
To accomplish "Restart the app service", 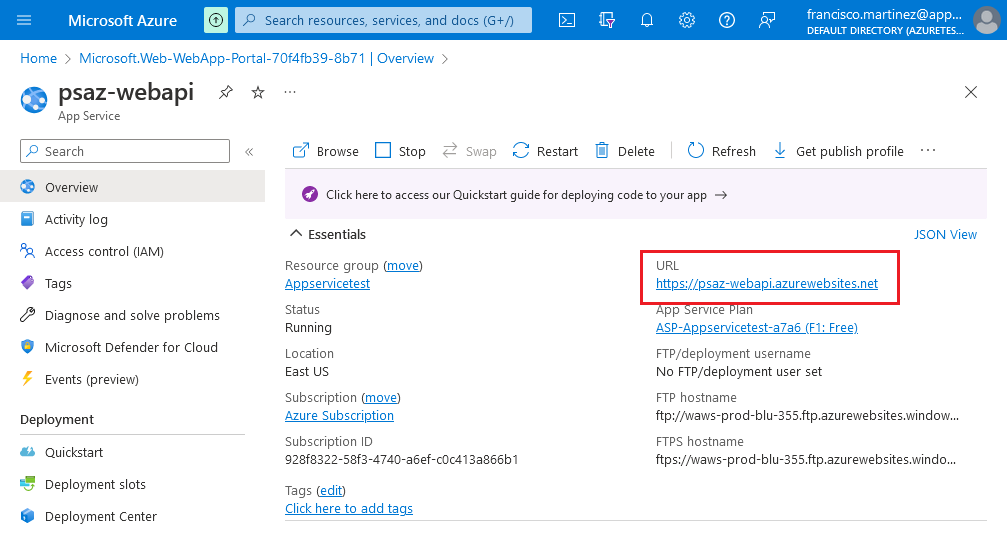I will pyautogui.click(x=545, y=151).
